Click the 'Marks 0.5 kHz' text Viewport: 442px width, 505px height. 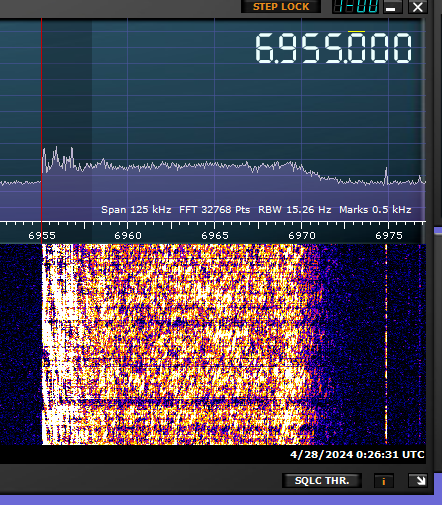coord(375,210)
